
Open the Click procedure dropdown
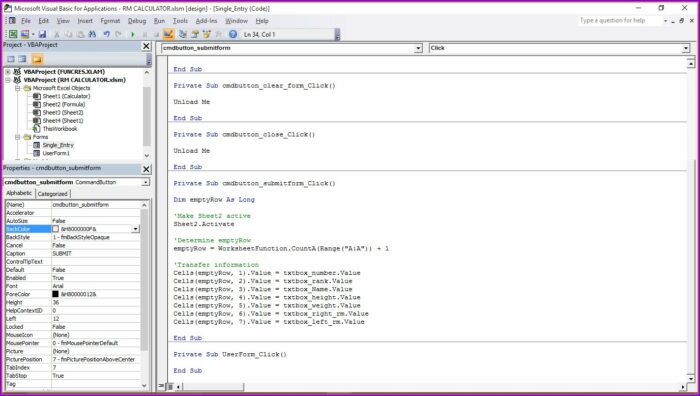pyautogui.click(x=686, y=48)
